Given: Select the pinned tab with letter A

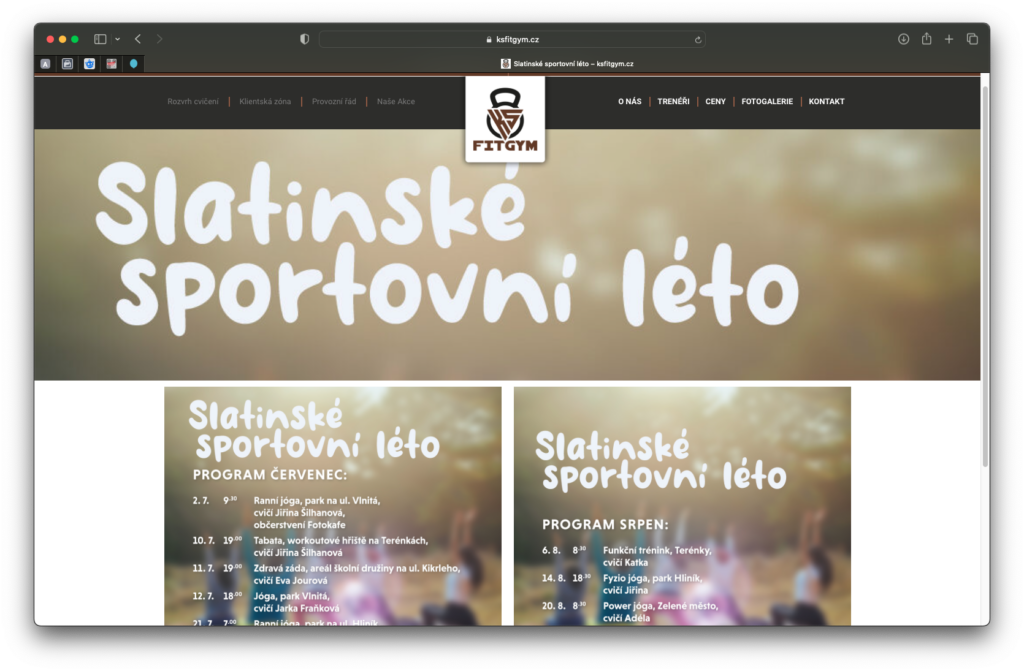Looking at the screenshot, I should coord(45,63).
